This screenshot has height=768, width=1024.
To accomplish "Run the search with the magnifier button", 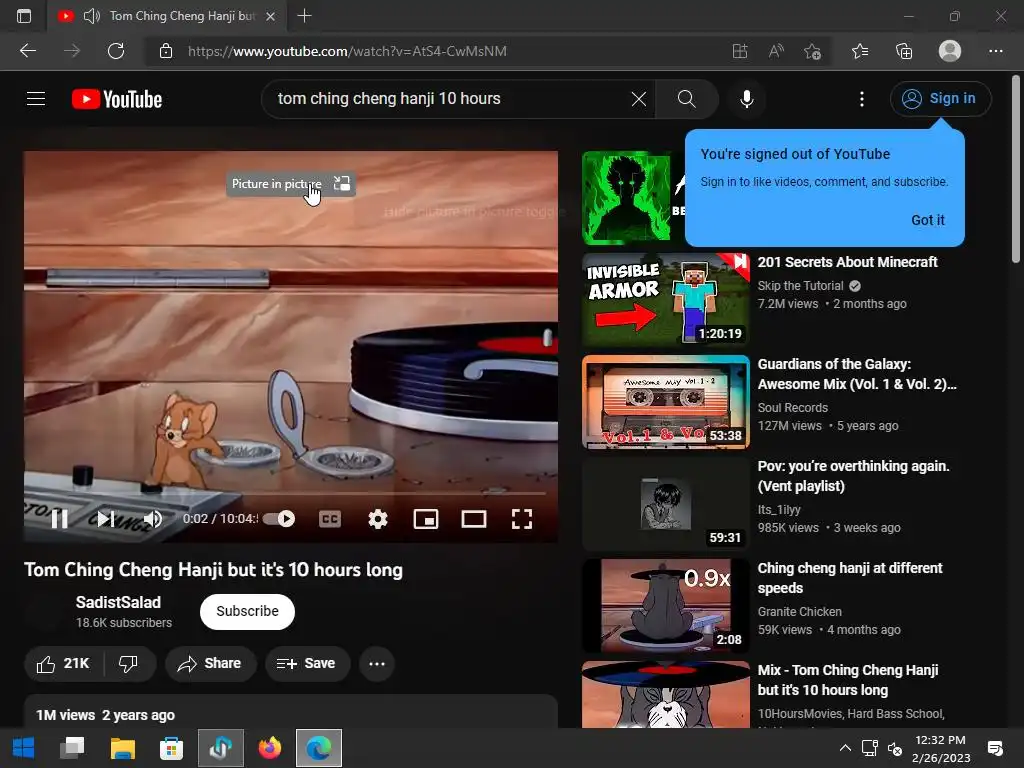I will click(x=686, y=99).
